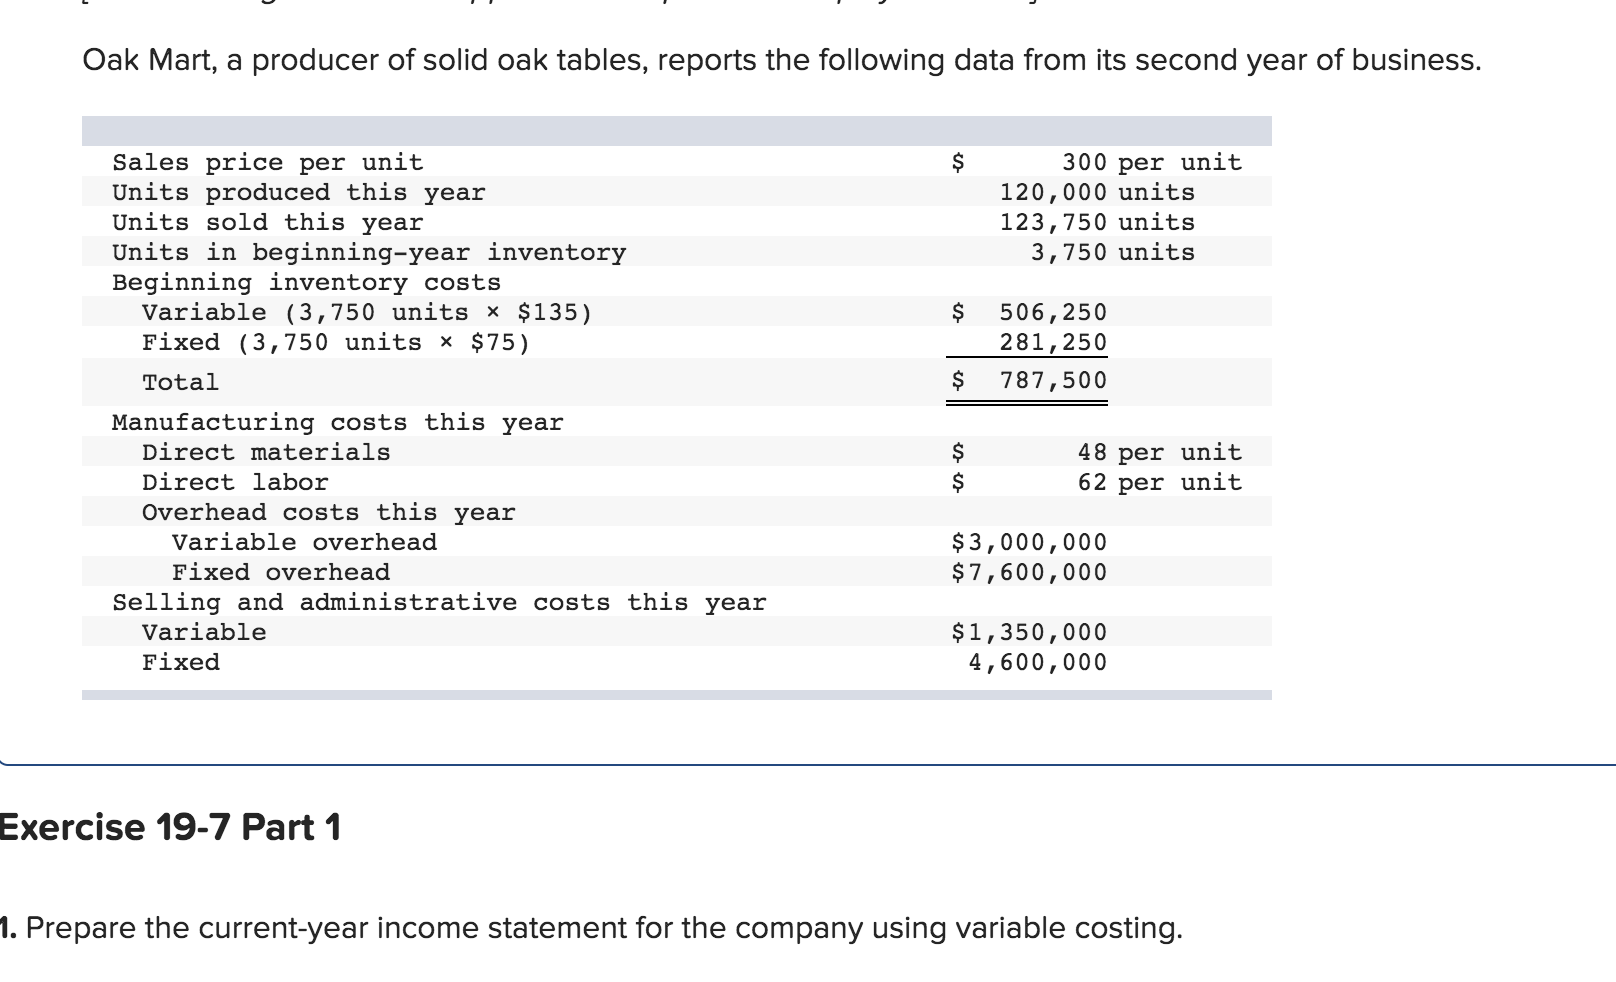Select the '300 per unit' value
The width and height of the screenshot is (1616, 982).
pyautogui.click(x=1151, y=162)
